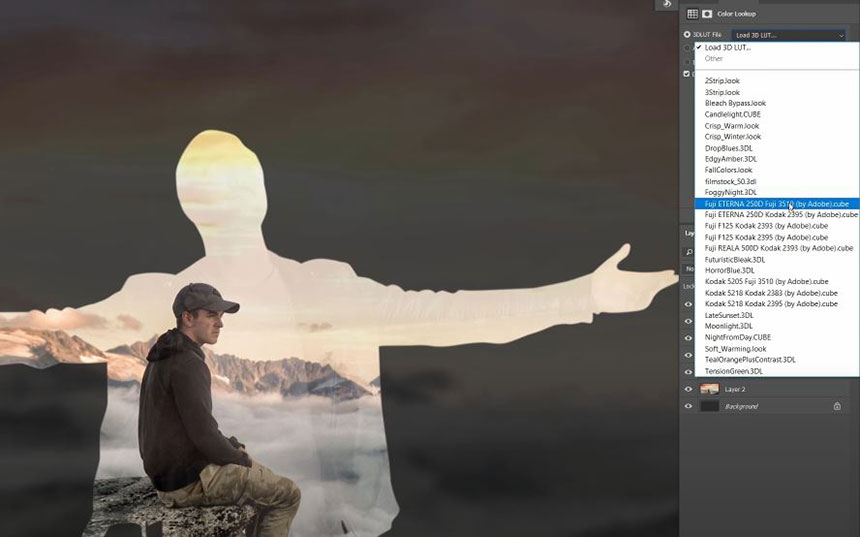Pick Fuji REALA 500D Kodak 2393 cube
This screenshot has height=537, width=860.
click(x=777, y=248)
